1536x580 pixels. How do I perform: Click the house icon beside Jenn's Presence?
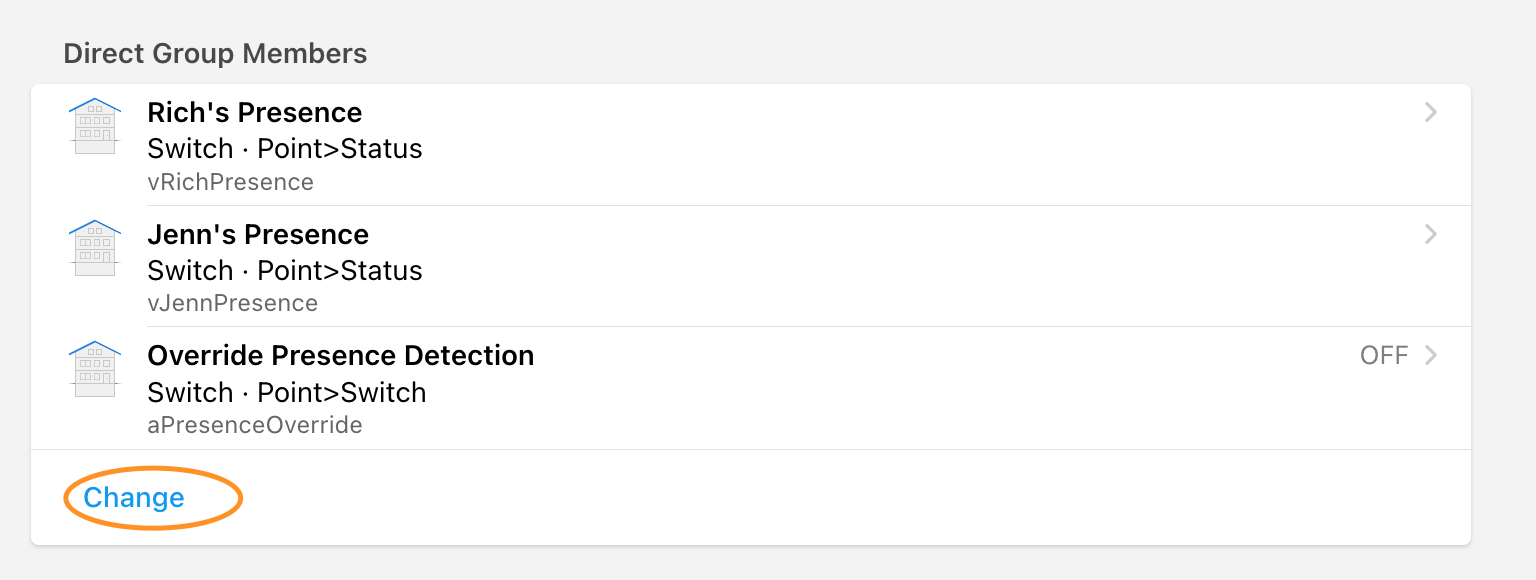coord(95,248)
